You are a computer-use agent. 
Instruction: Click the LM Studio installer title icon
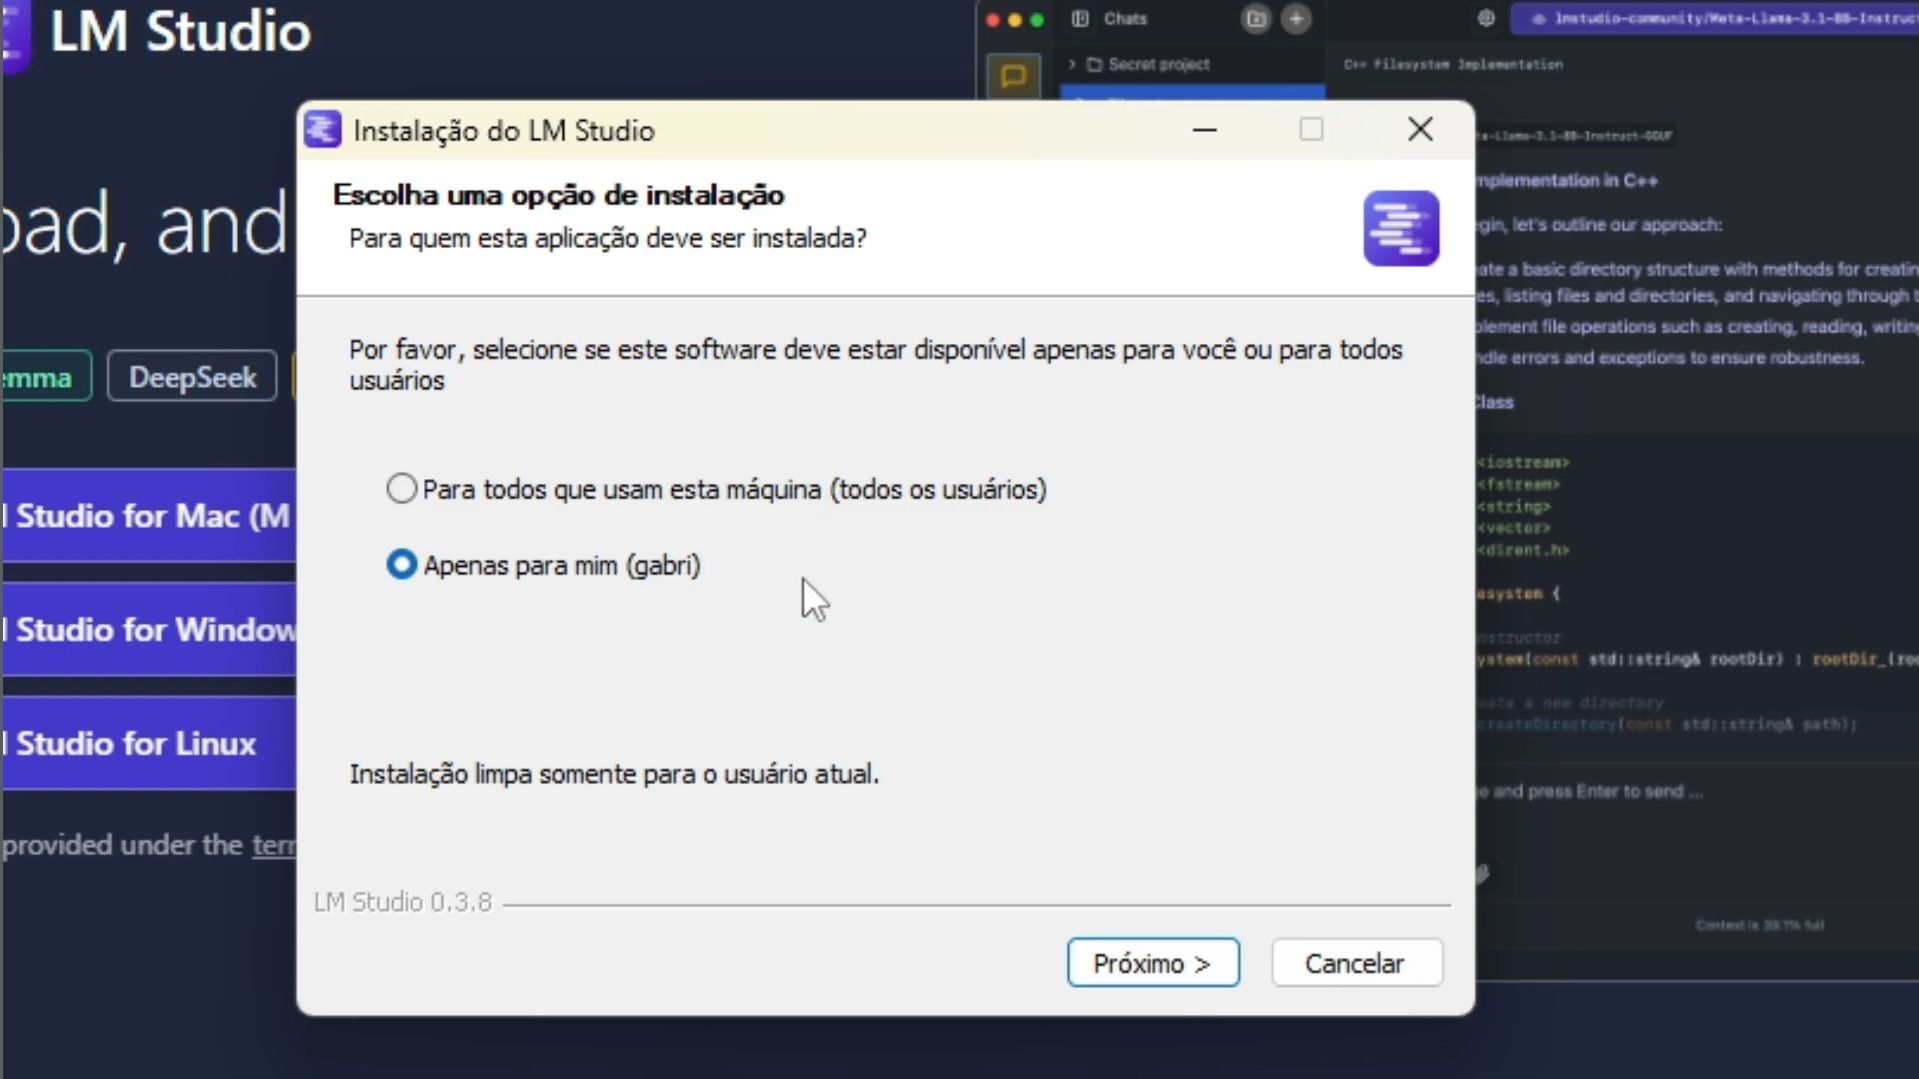[x=322, y=130]
